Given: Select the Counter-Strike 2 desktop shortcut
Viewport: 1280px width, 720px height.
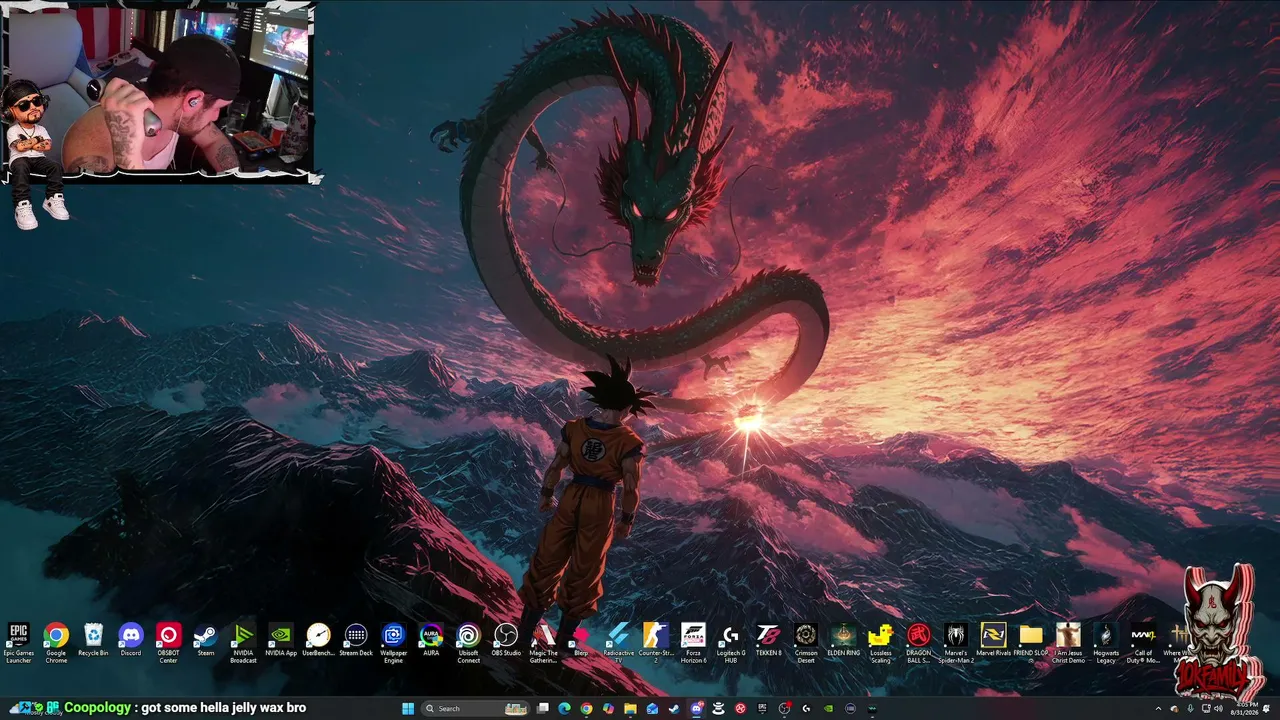Looking at the screenshot, I should tap(656, 643).
